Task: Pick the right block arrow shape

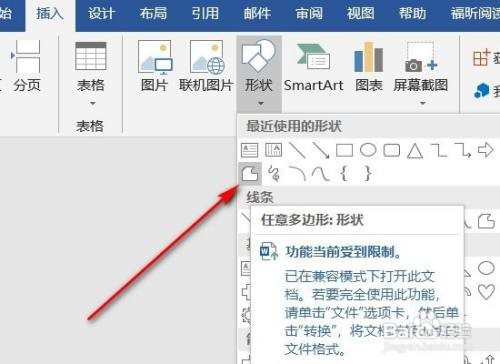Action: (x=486, y=150)
